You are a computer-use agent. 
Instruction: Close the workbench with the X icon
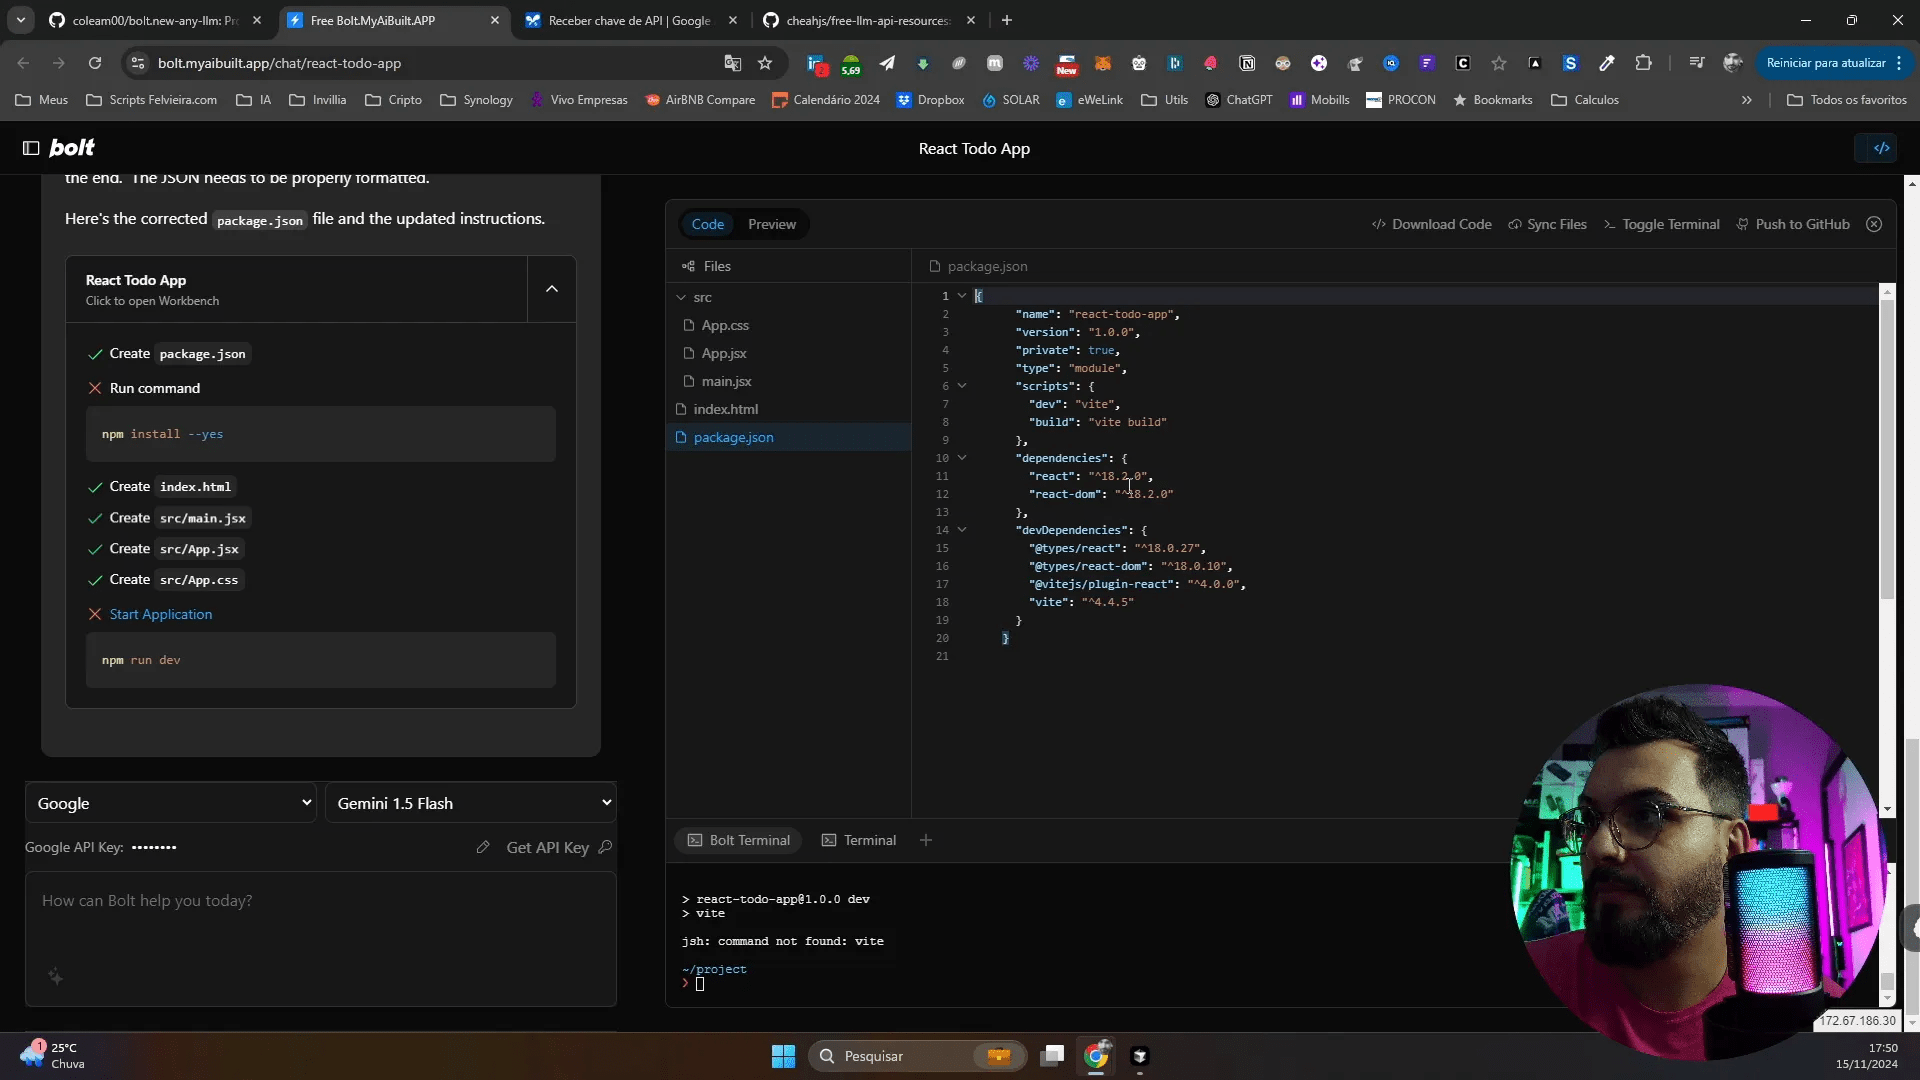click(x=1874, y=224)
